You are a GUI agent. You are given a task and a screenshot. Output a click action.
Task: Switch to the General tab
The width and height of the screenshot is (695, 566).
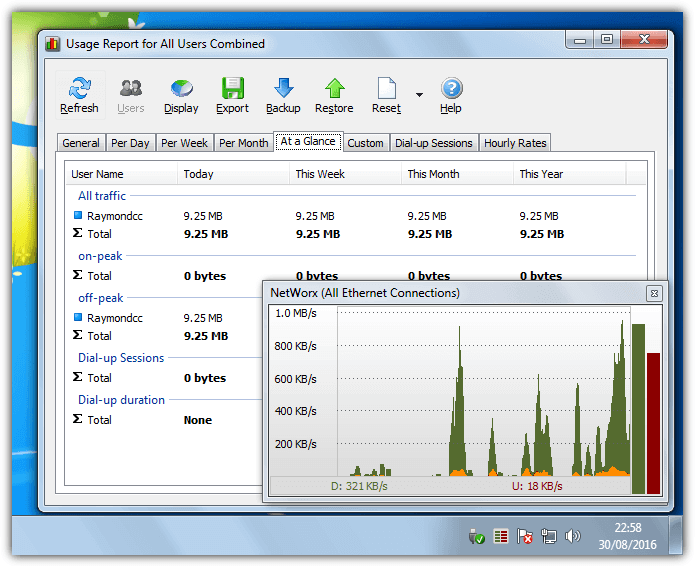[81, 143]
